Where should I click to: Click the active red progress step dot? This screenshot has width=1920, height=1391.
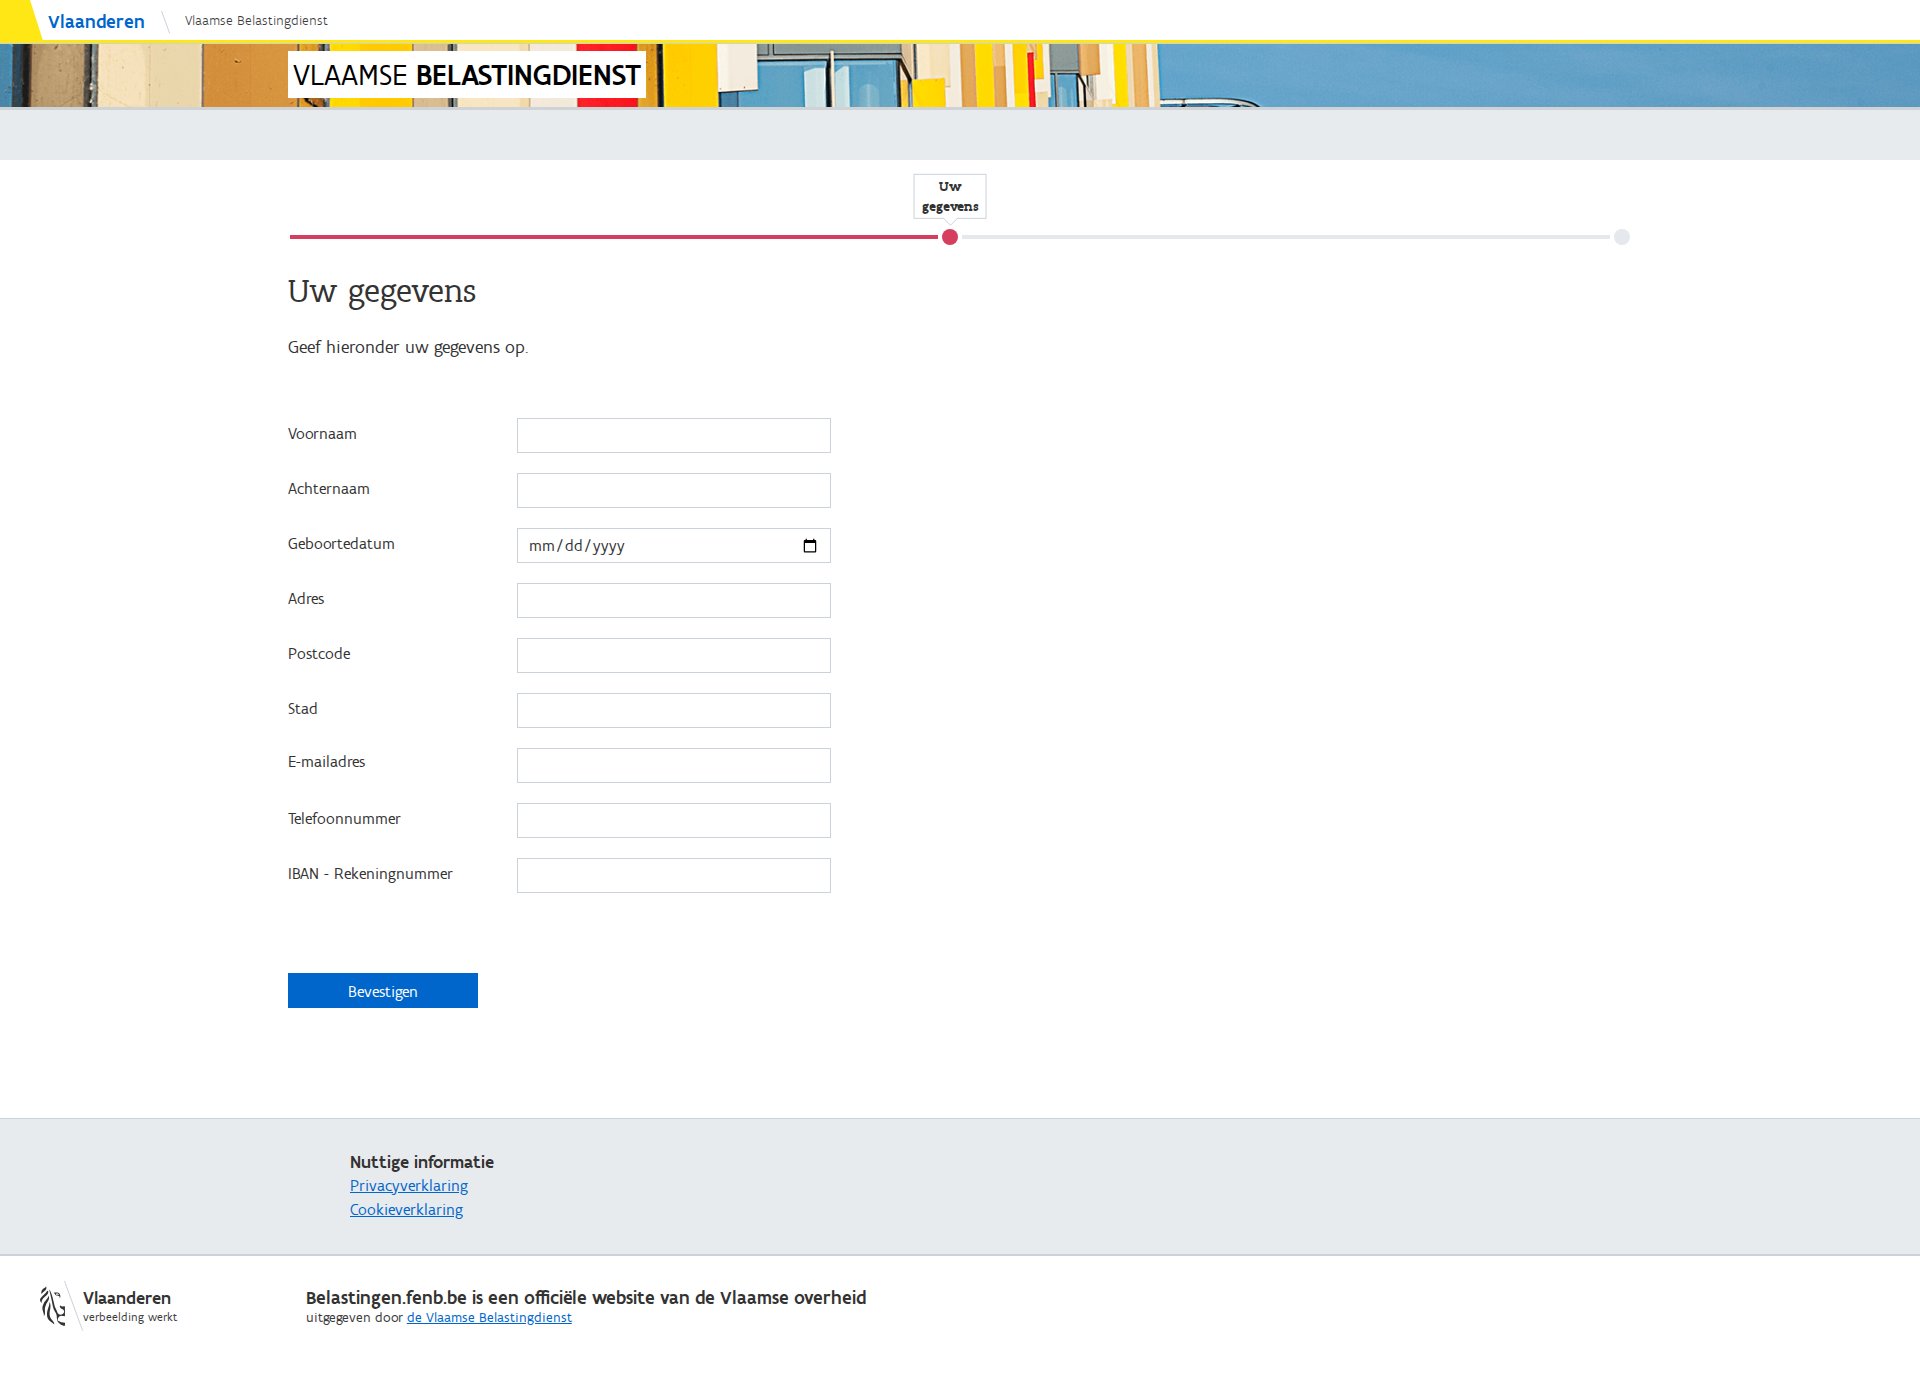(950, 237)
